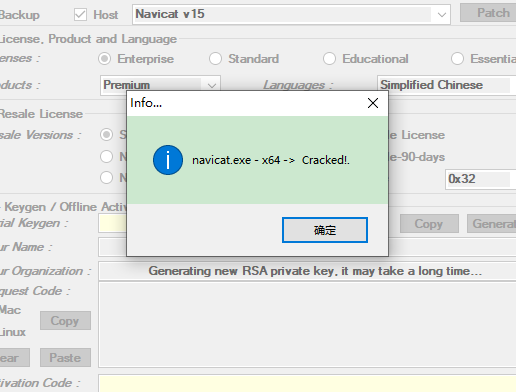Image resolution: width=516 pixels, height=392 pixels.
Task: Toggle the Host checkbox
Action: [80, 15]
